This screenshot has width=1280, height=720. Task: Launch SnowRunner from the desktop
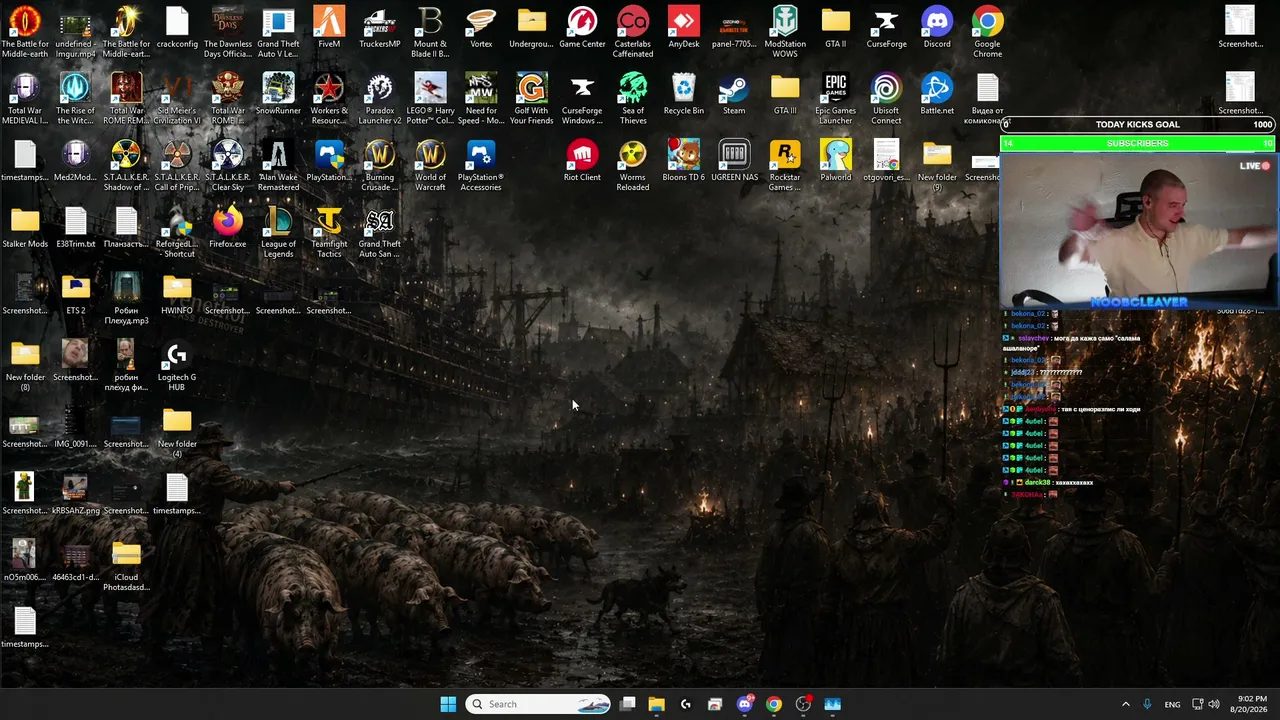pyautogui.click(x=278, y=94)
